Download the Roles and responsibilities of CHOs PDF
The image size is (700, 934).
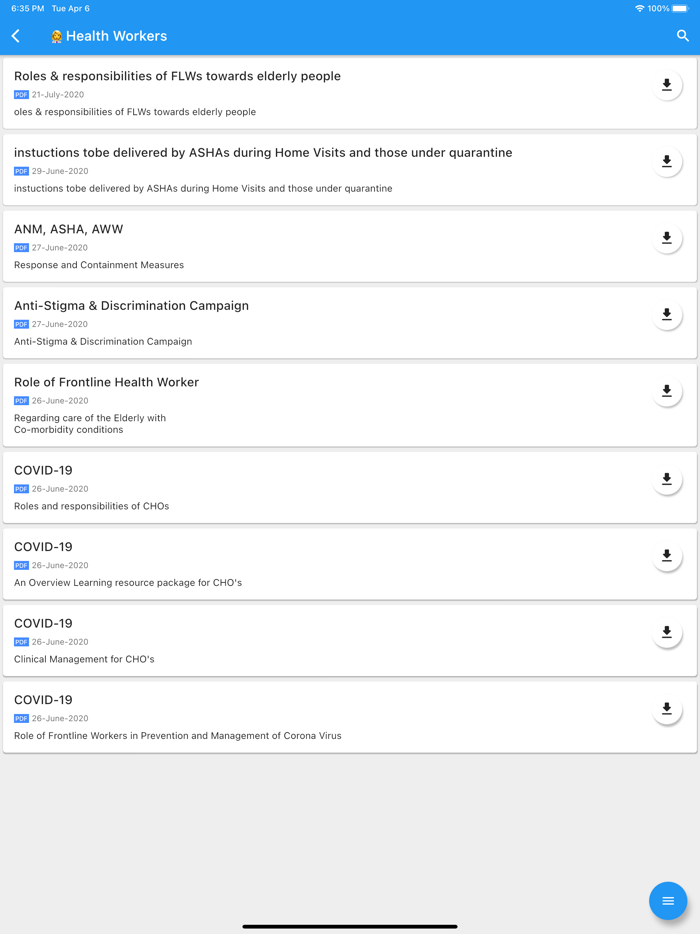pyautogui.click(x=667, y=480)
